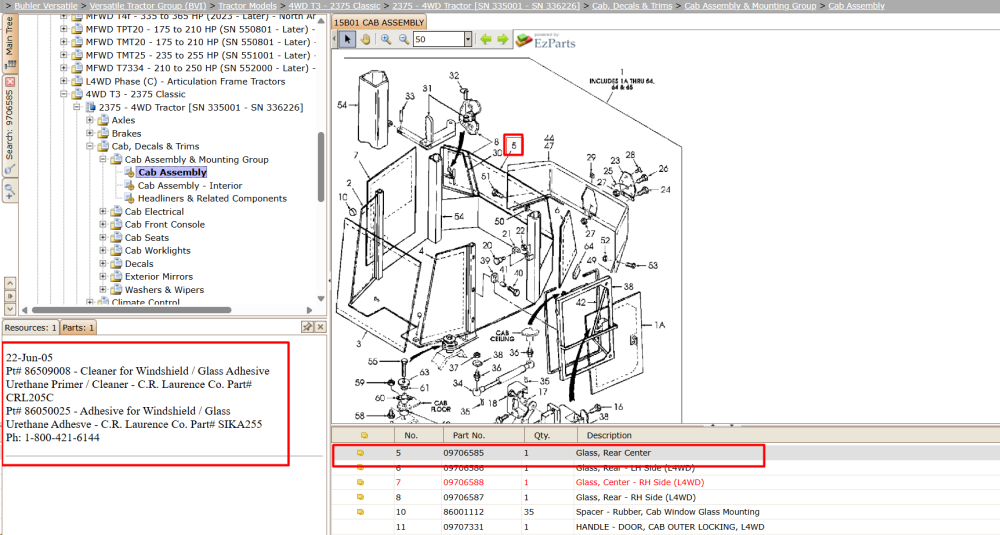Click the tag icon in part 8 row
The height and width of the screenshot is (535, 1000).
[360, 497]
